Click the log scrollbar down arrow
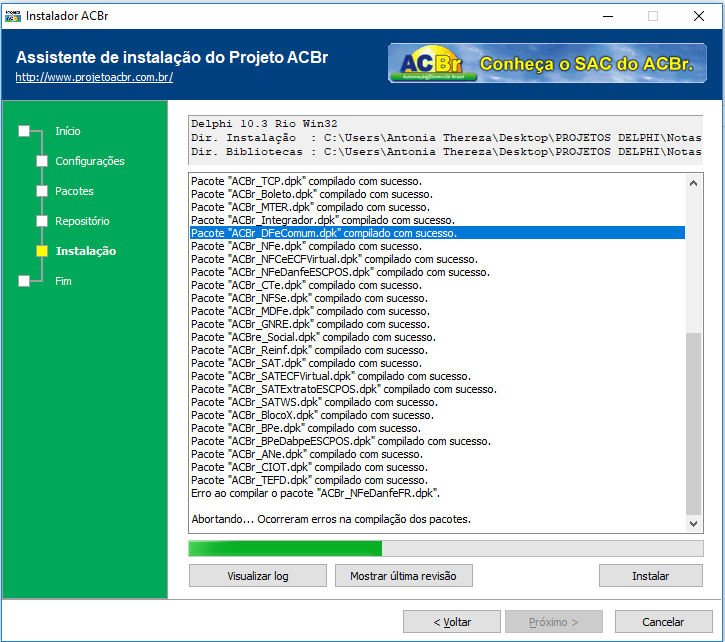The image size is (725, 642). point(693,524)
